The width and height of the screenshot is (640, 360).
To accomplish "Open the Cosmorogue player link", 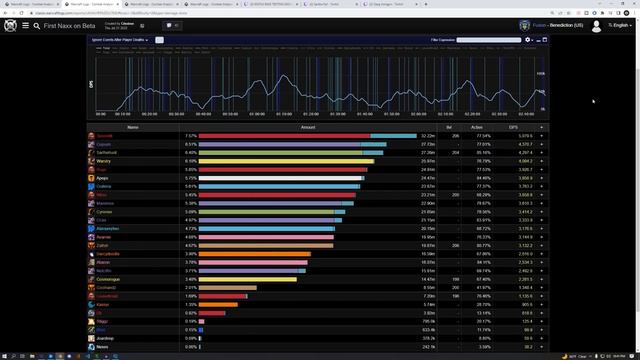I will [x=108, y=279].
